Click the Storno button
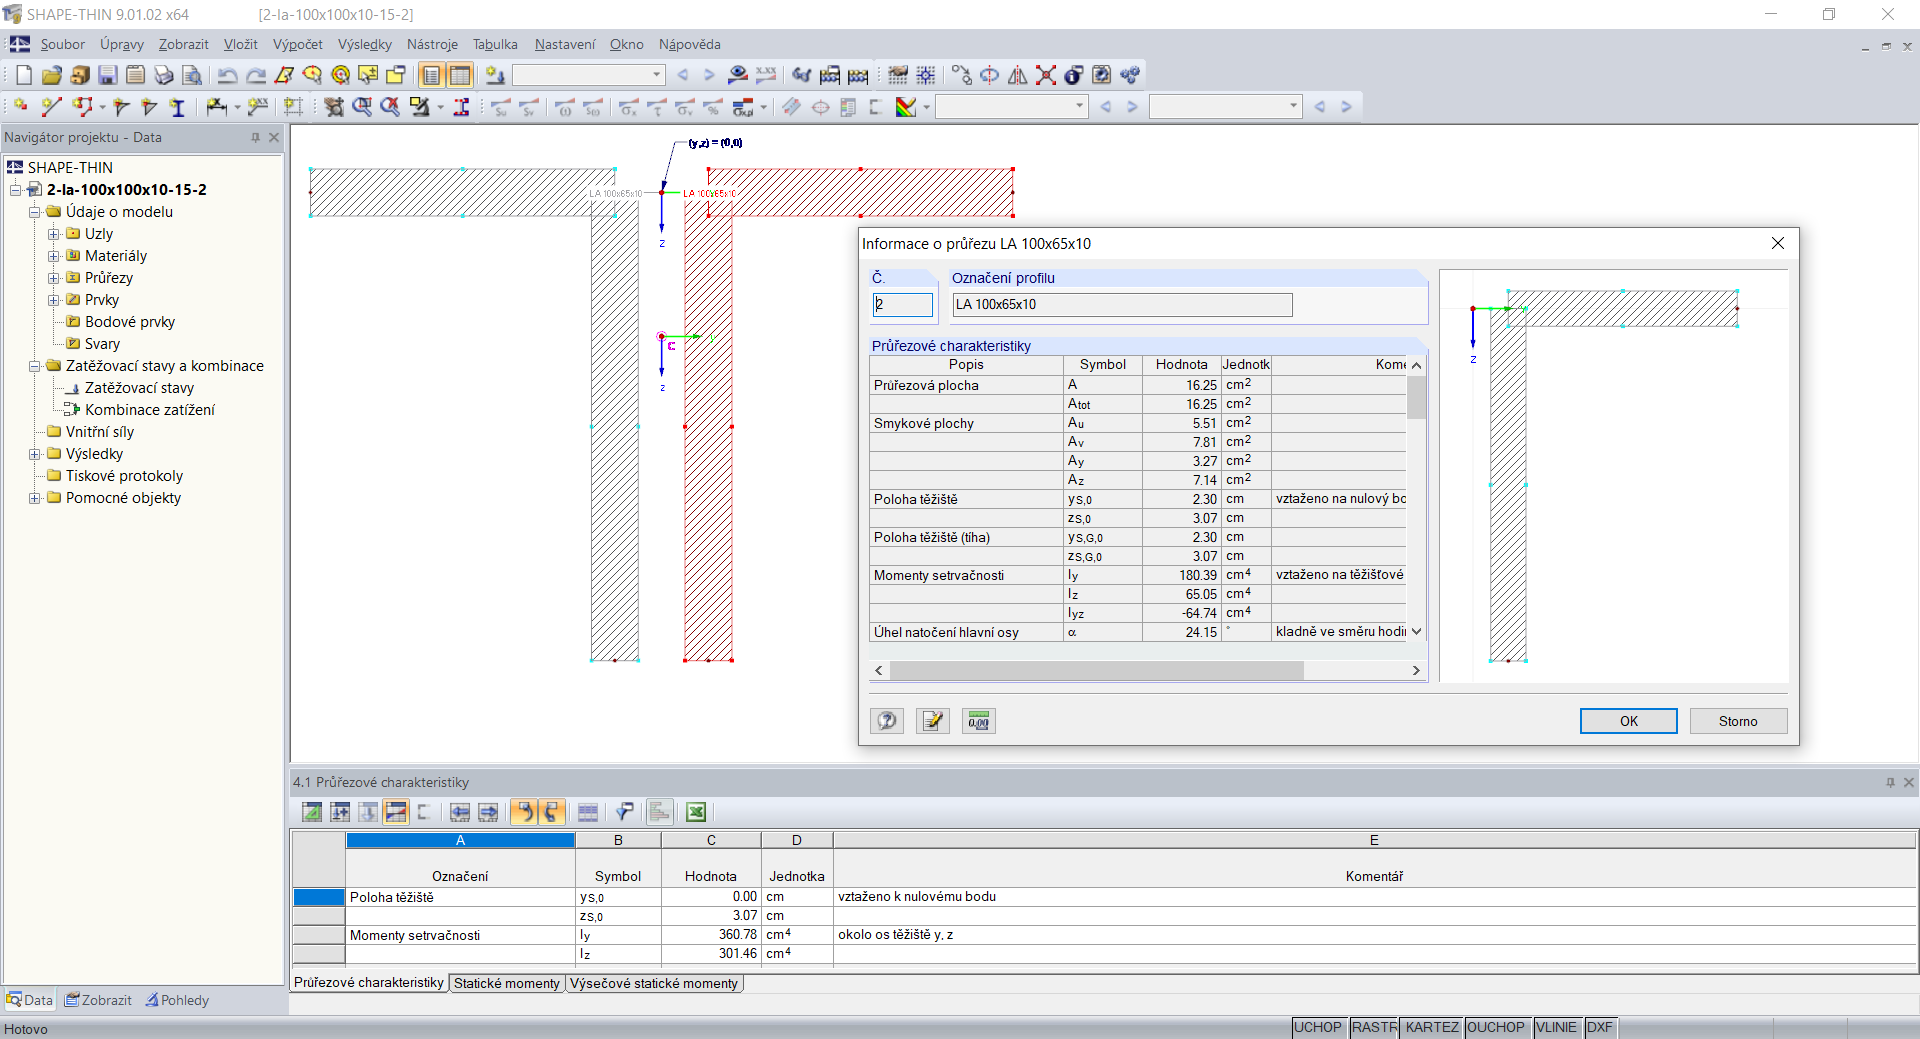This screenshot has width=1920, height=1039. [x=1737, y=721]
